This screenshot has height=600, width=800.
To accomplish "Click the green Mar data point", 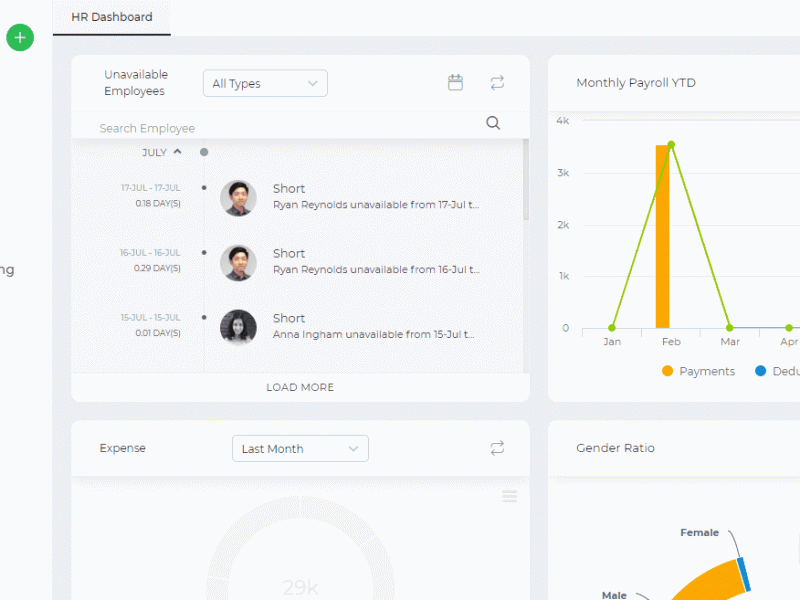I will (730, 328).
